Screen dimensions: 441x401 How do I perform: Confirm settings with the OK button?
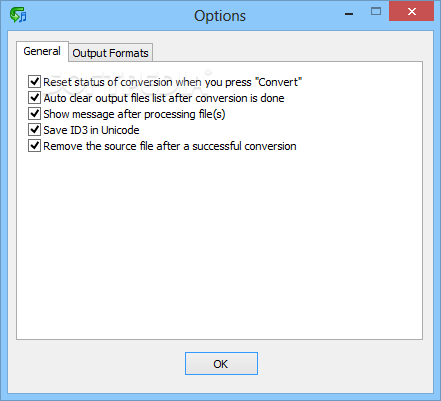coord(221,364)
